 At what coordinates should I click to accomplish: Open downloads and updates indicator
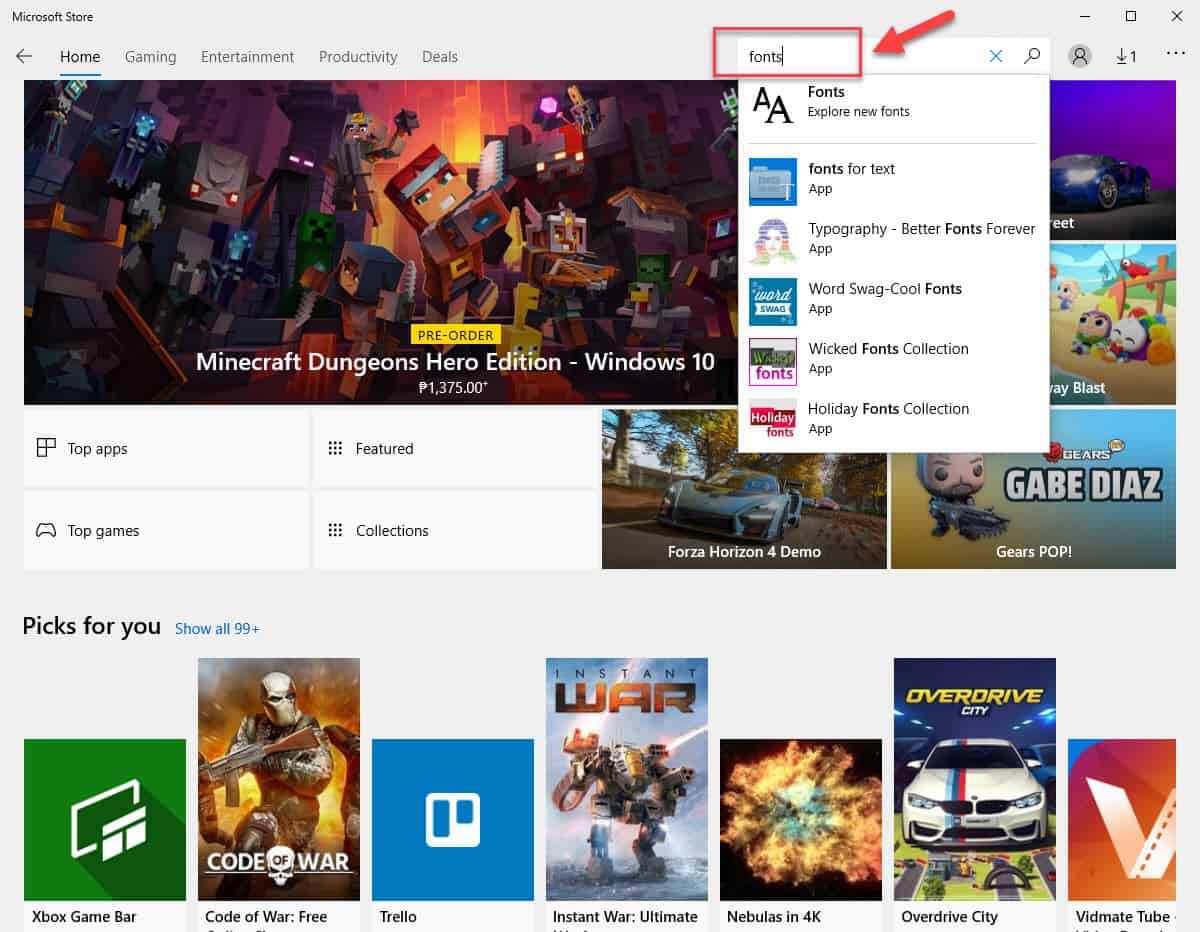pos(1126,56)
